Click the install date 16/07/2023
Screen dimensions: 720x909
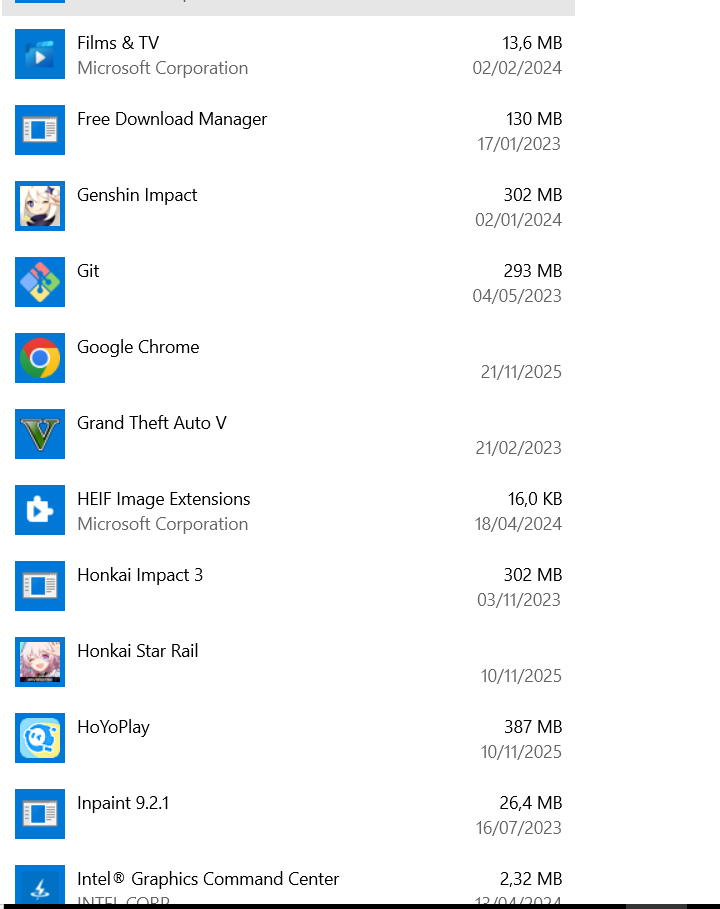(x=519, y=828)
